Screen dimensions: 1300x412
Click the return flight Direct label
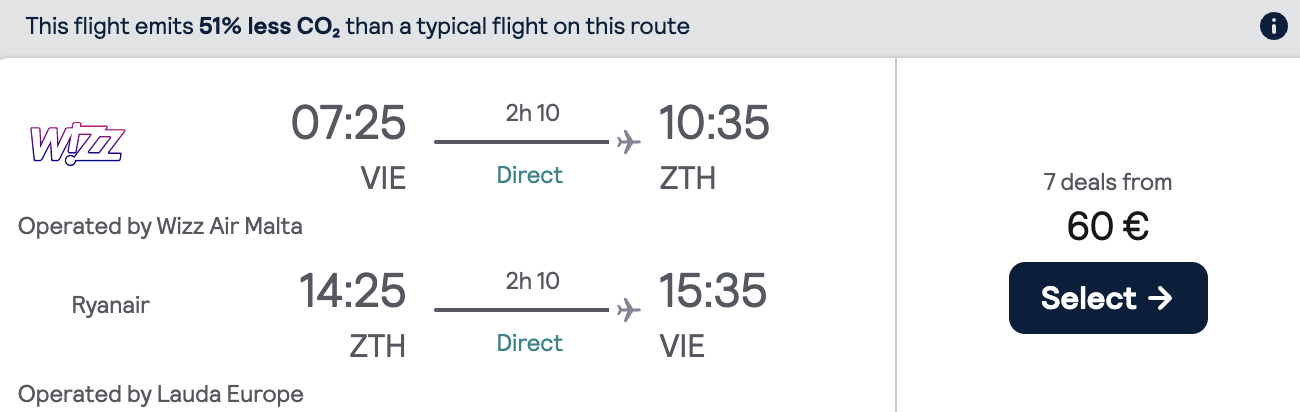(x=530, y=343)
